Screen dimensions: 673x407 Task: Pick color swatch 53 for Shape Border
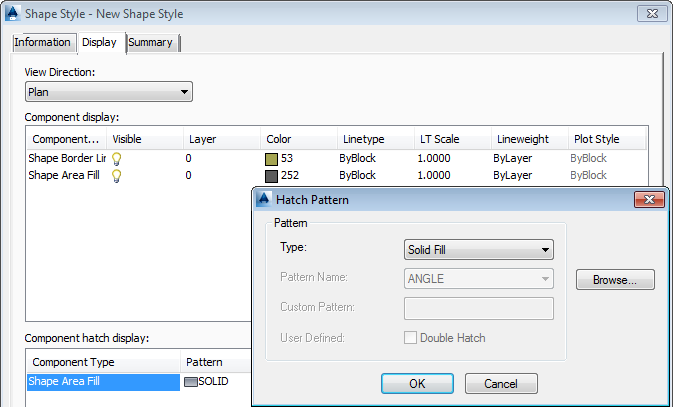[271, 158]
